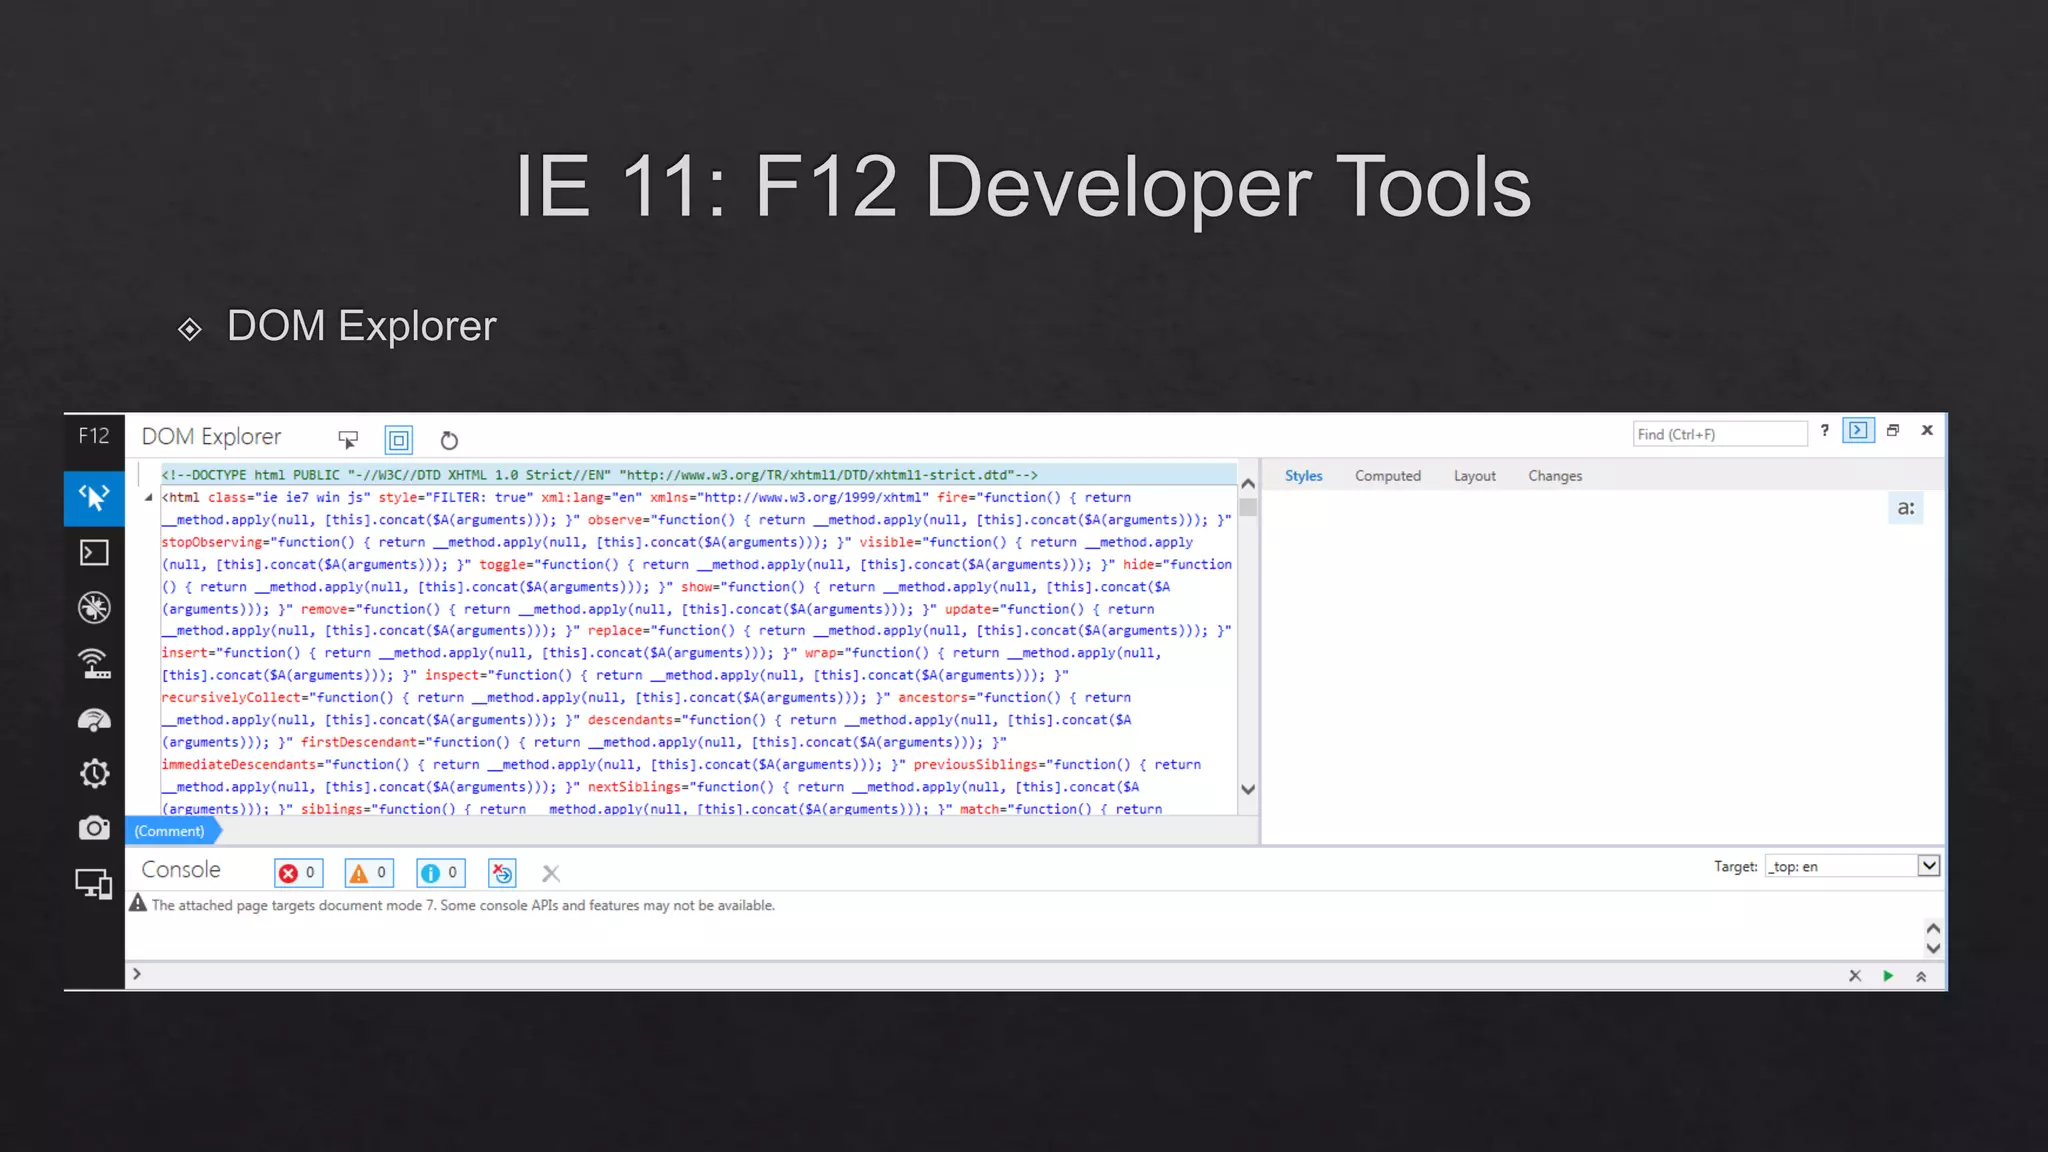
Task: Click DOM tree scrollbar down arrow
Action: 1248,789
